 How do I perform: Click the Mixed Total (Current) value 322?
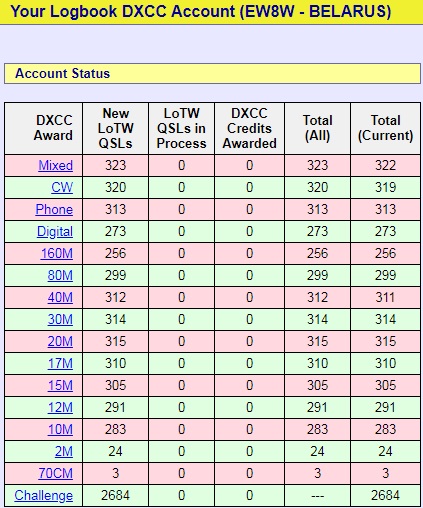click(x=385, y=165)
